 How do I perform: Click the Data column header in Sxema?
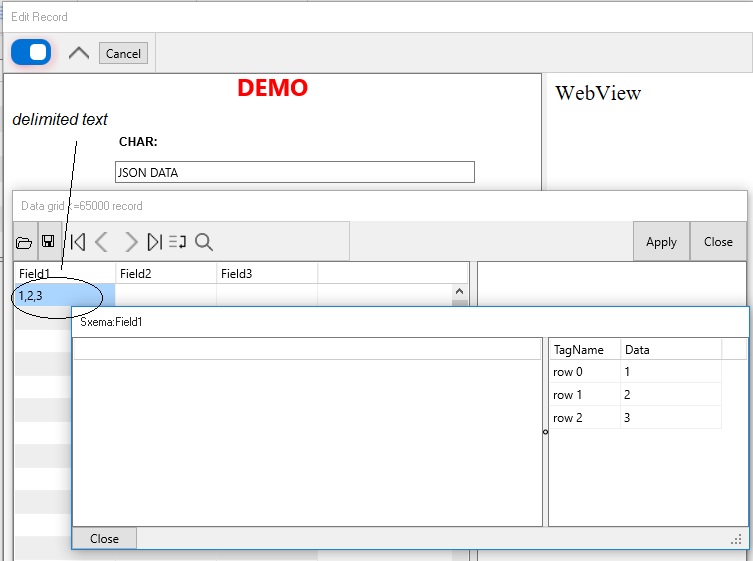[x=671, y=350]
